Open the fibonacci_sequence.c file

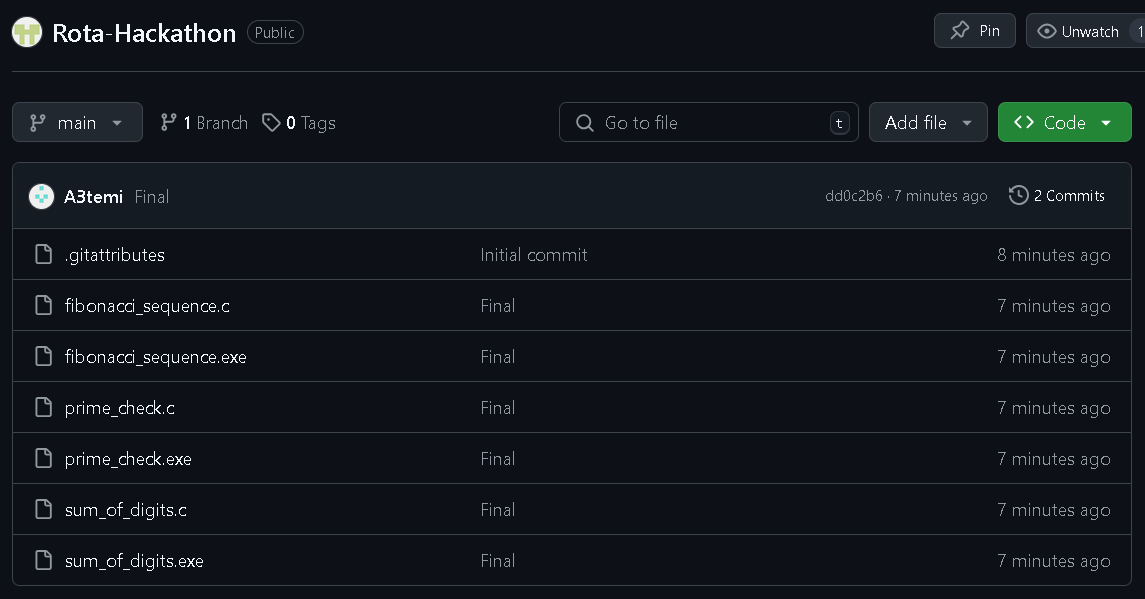coord(147,305)
